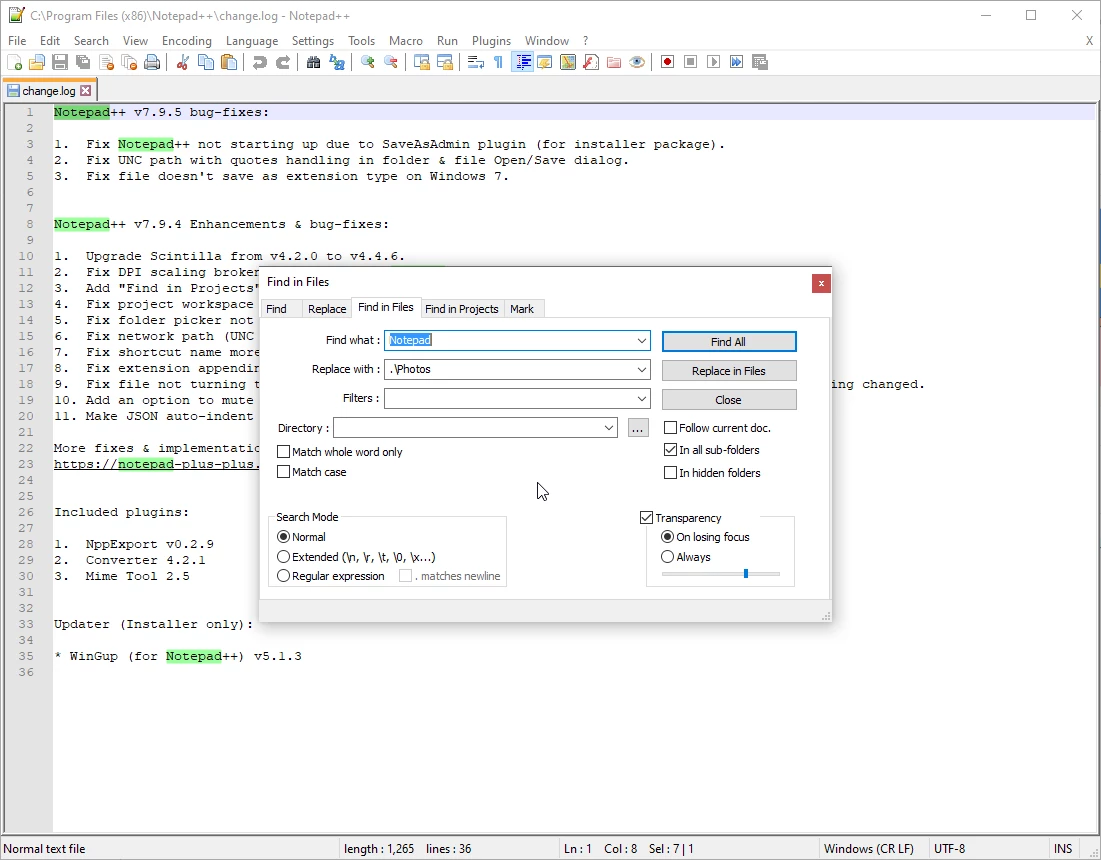1101x860 pixels.
Task: Click the Open file toolbar icon
Action: [37, 62]
